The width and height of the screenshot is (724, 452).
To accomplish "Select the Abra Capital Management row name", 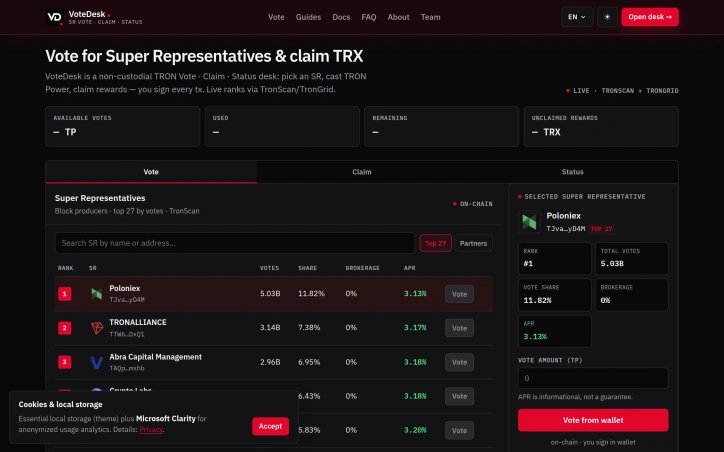I will (x=155, y=357).
